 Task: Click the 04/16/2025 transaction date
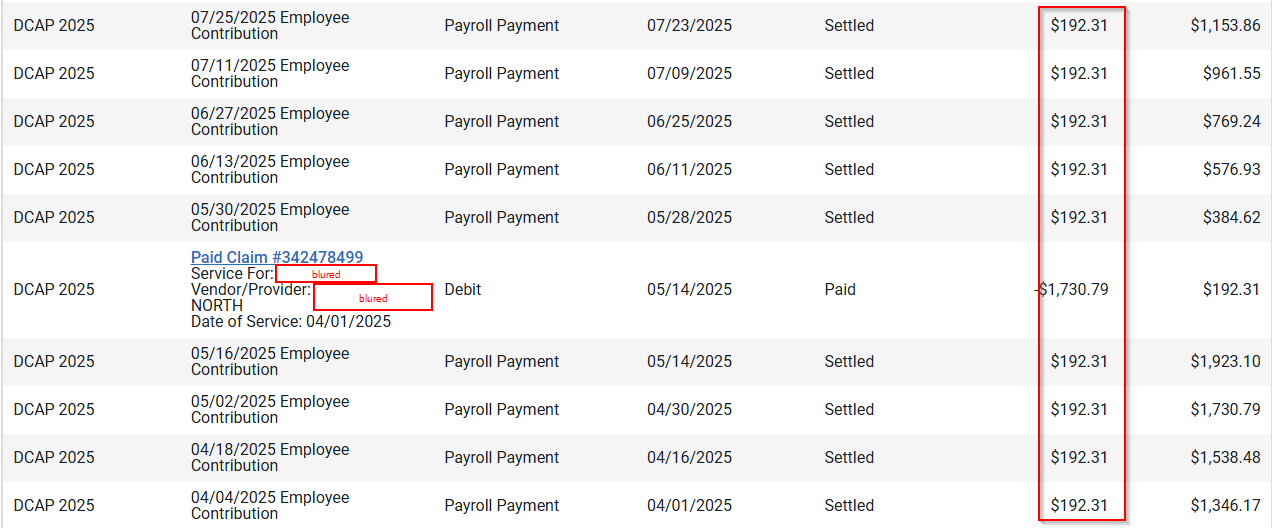tap(689, 458)
